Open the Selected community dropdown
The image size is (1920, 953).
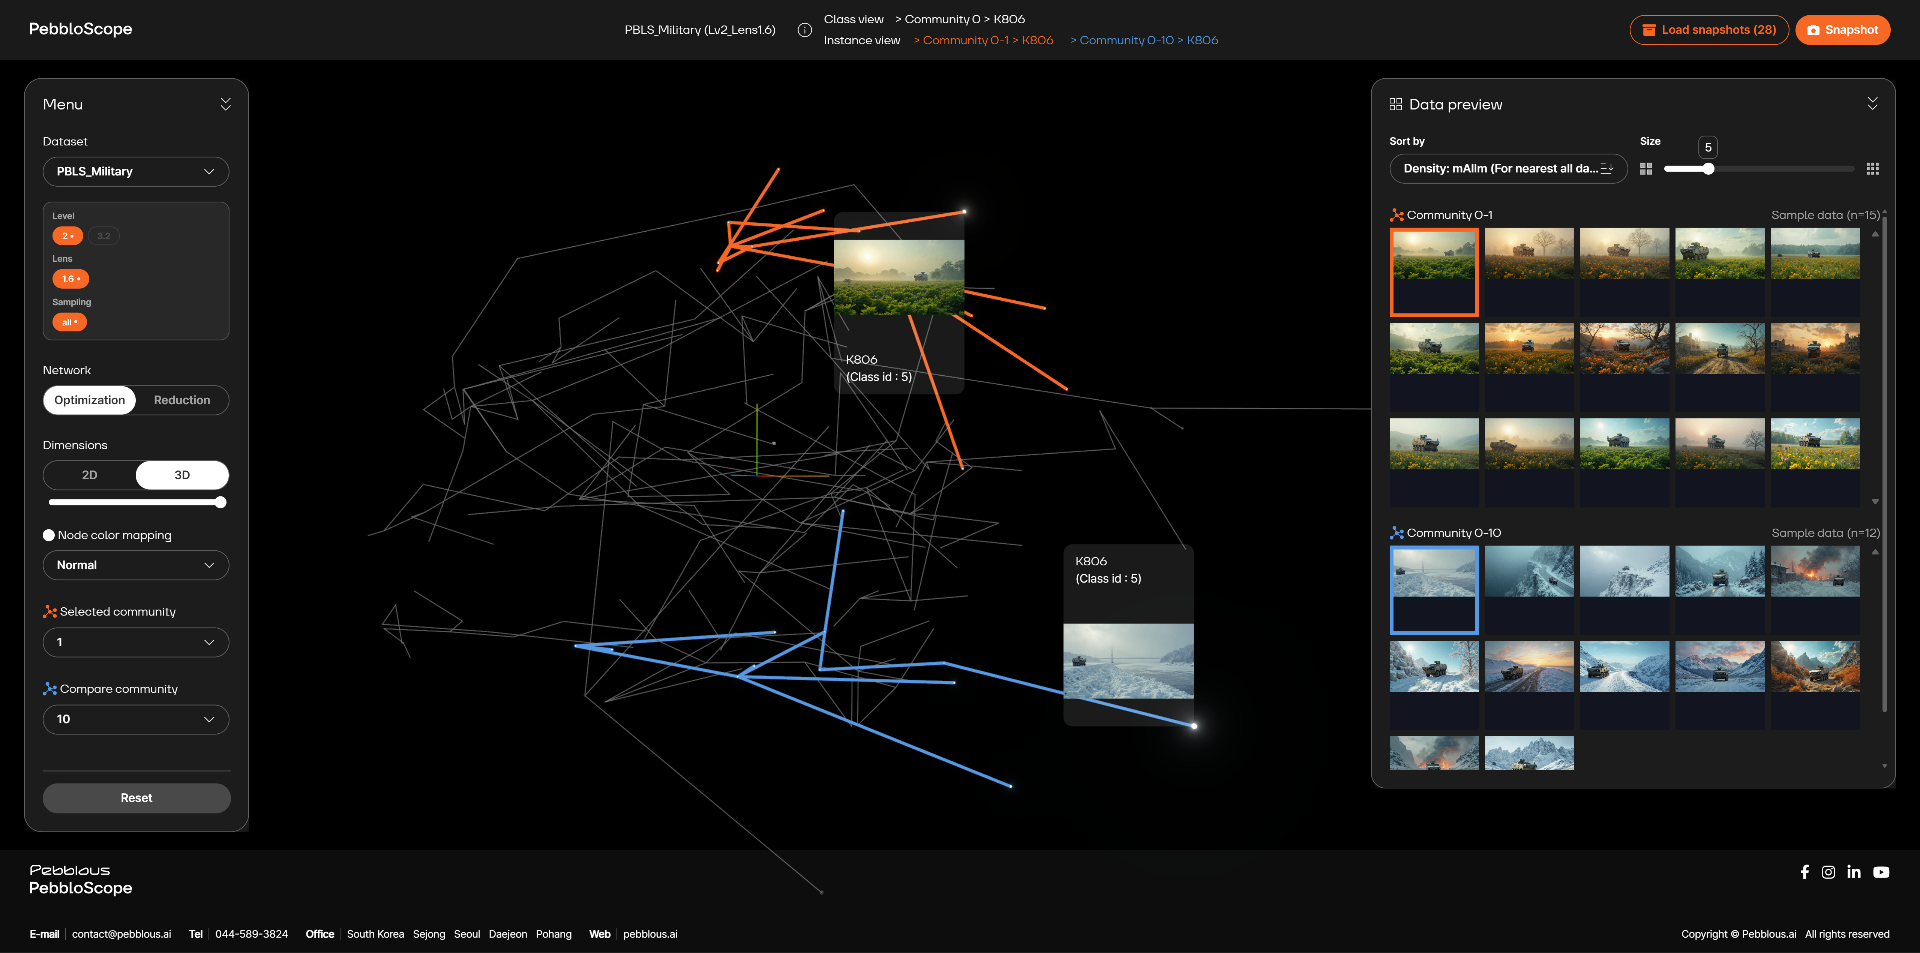[136, 642]
